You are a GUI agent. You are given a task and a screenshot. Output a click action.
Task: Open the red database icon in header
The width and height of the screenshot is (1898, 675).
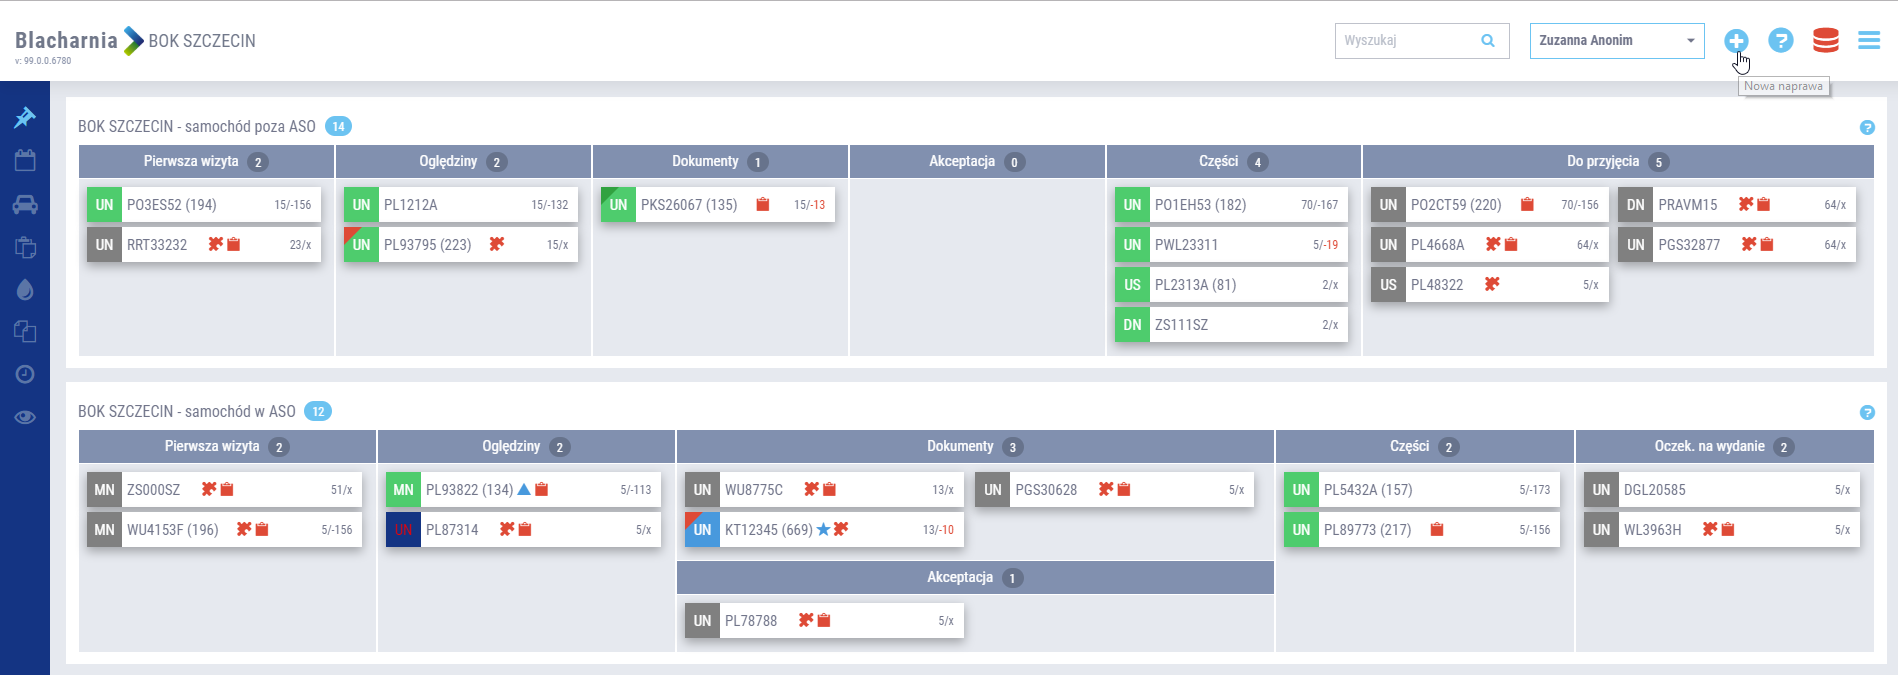point(1825,41)
